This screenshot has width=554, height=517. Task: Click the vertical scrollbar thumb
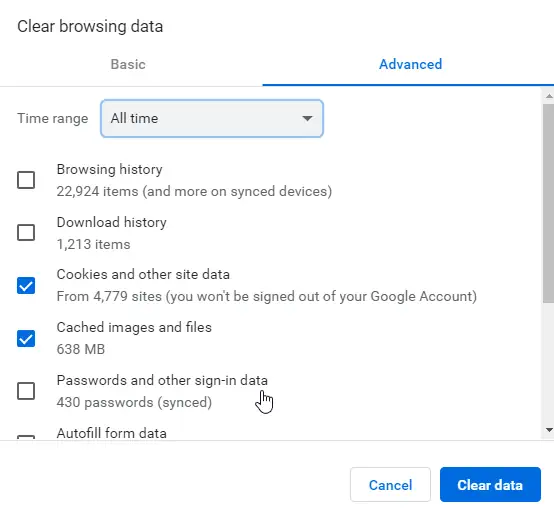click(549, 203)
